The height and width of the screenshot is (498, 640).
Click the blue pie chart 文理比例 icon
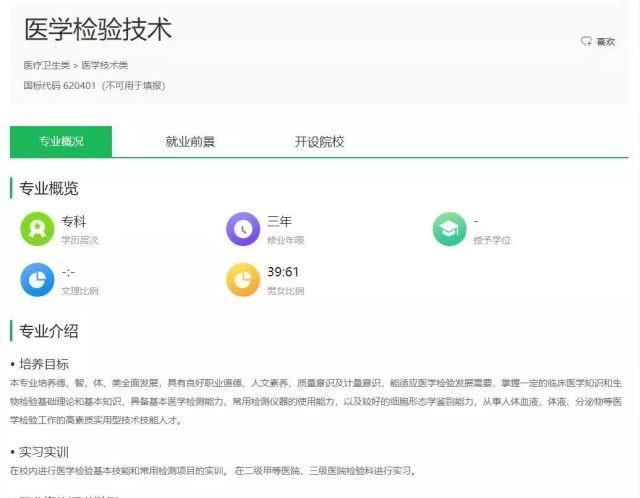tap(37, 280)
